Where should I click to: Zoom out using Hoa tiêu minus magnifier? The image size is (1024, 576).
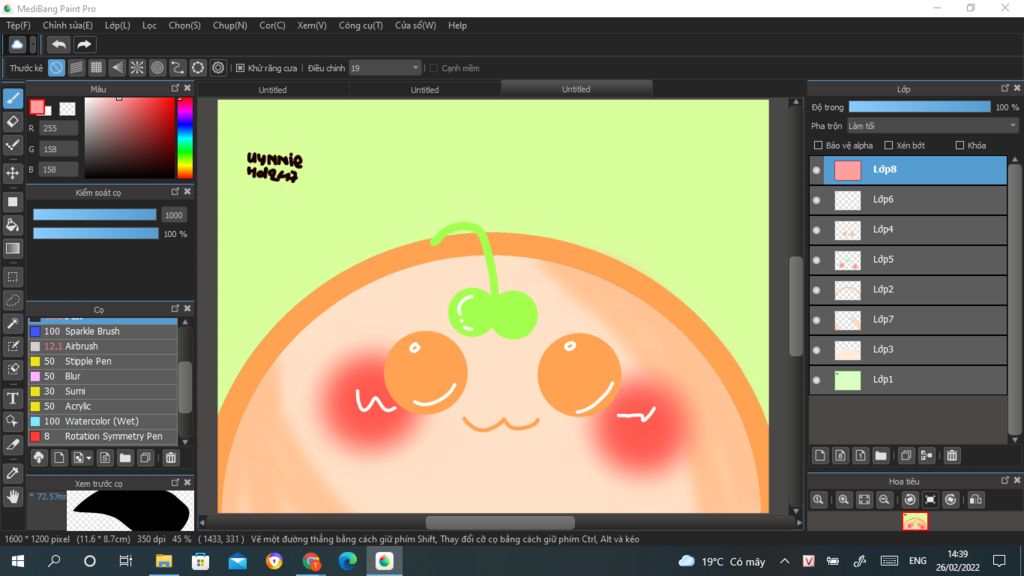(x=884, y=500)
